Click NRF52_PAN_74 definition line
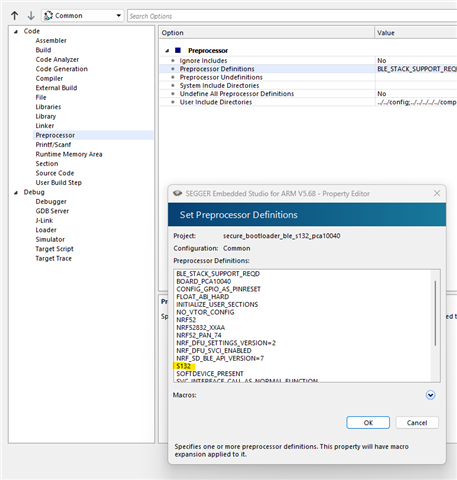457x480 pixels. tap(199, 335)
